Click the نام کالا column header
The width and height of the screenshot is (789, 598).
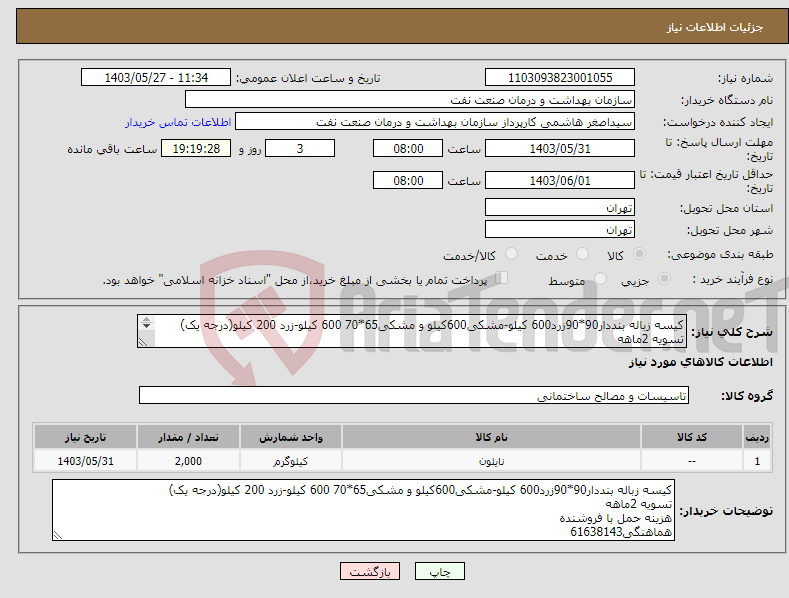[x=491, y=437]
